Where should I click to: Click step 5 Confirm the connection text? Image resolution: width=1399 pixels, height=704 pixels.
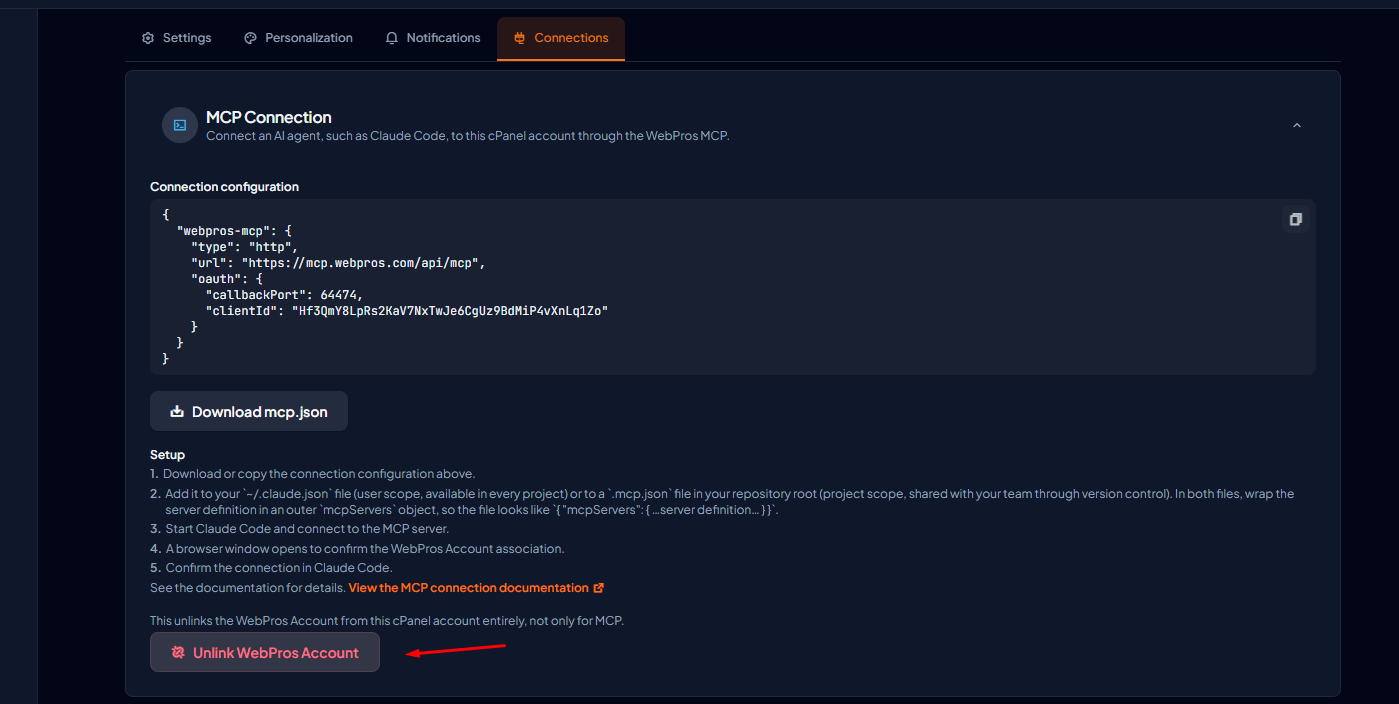coord(279,568)
